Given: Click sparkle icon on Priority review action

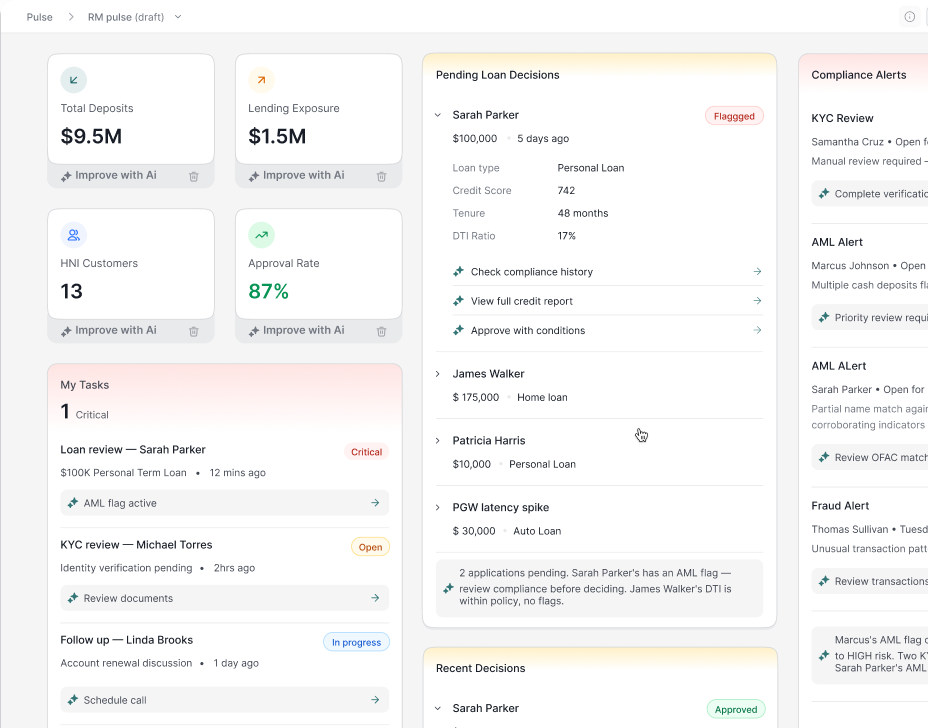Looking at the screenshot, I should 824,317.
